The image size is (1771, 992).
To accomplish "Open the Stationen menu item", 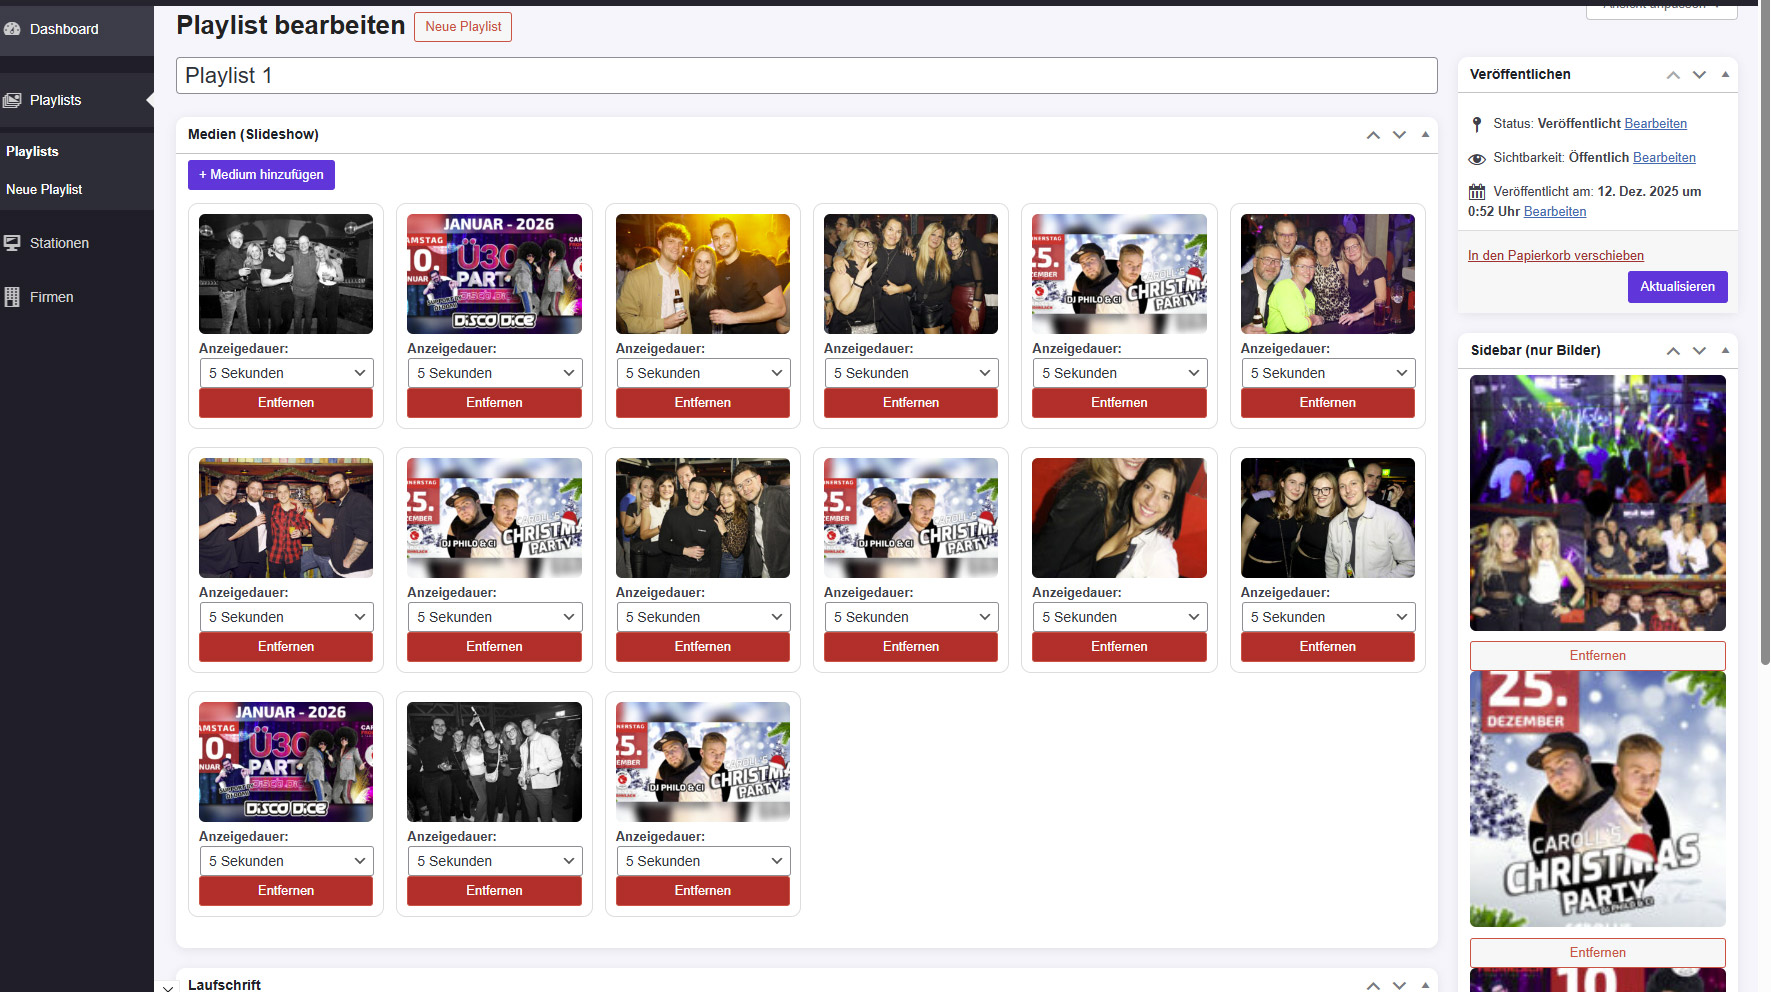I will tap(59, 243).
